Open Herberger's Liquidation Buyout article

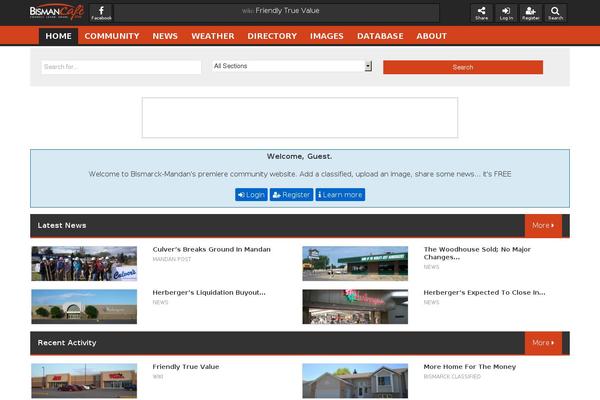pyautogui.click(x=209, y=292)
